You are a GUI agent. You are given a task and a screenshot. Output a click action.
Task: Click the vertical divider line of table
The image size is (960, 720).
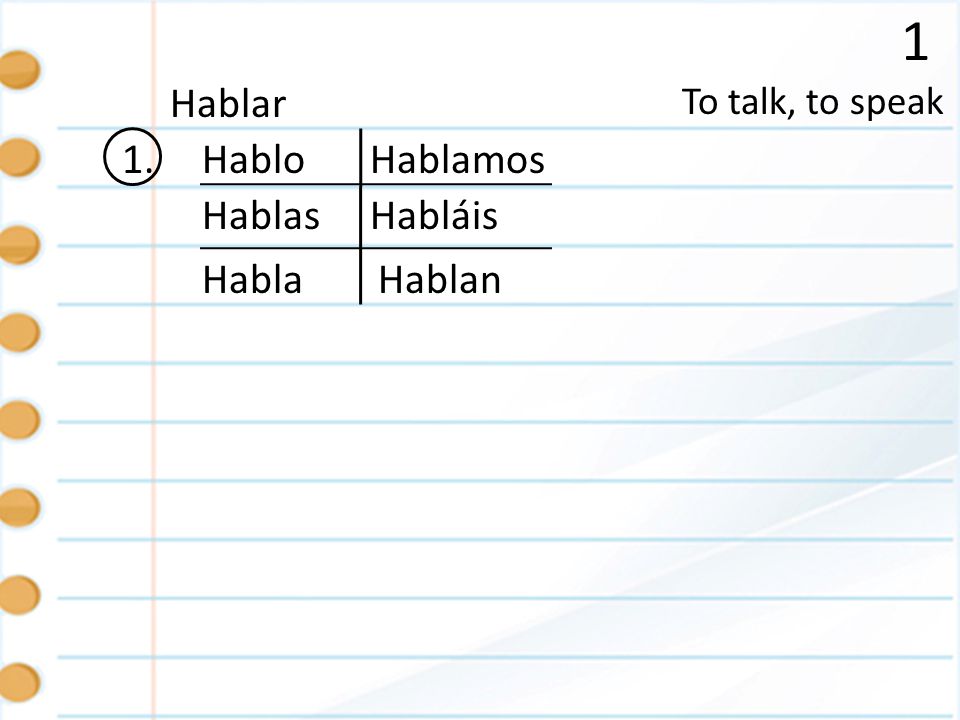click(x=361, y=216)
